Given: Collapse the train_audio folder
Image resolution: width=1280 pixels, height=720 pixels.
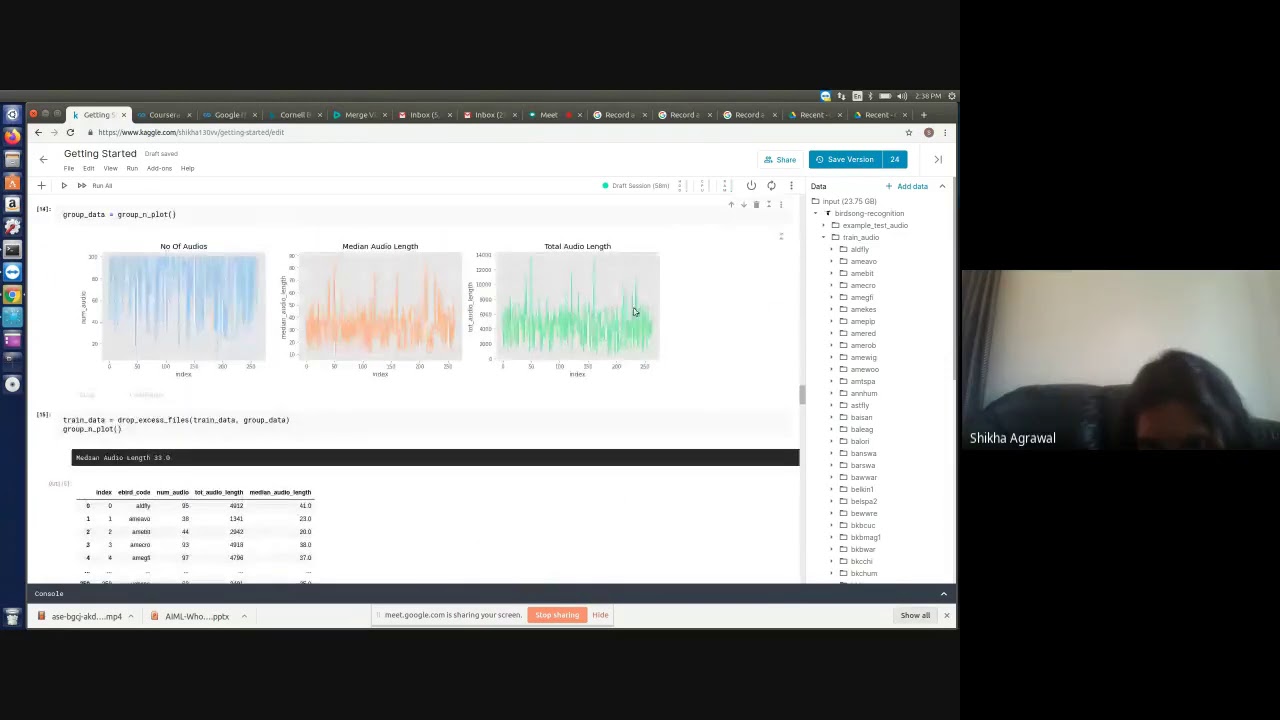Looking at the screenshot, I should (x=823, y=237).
